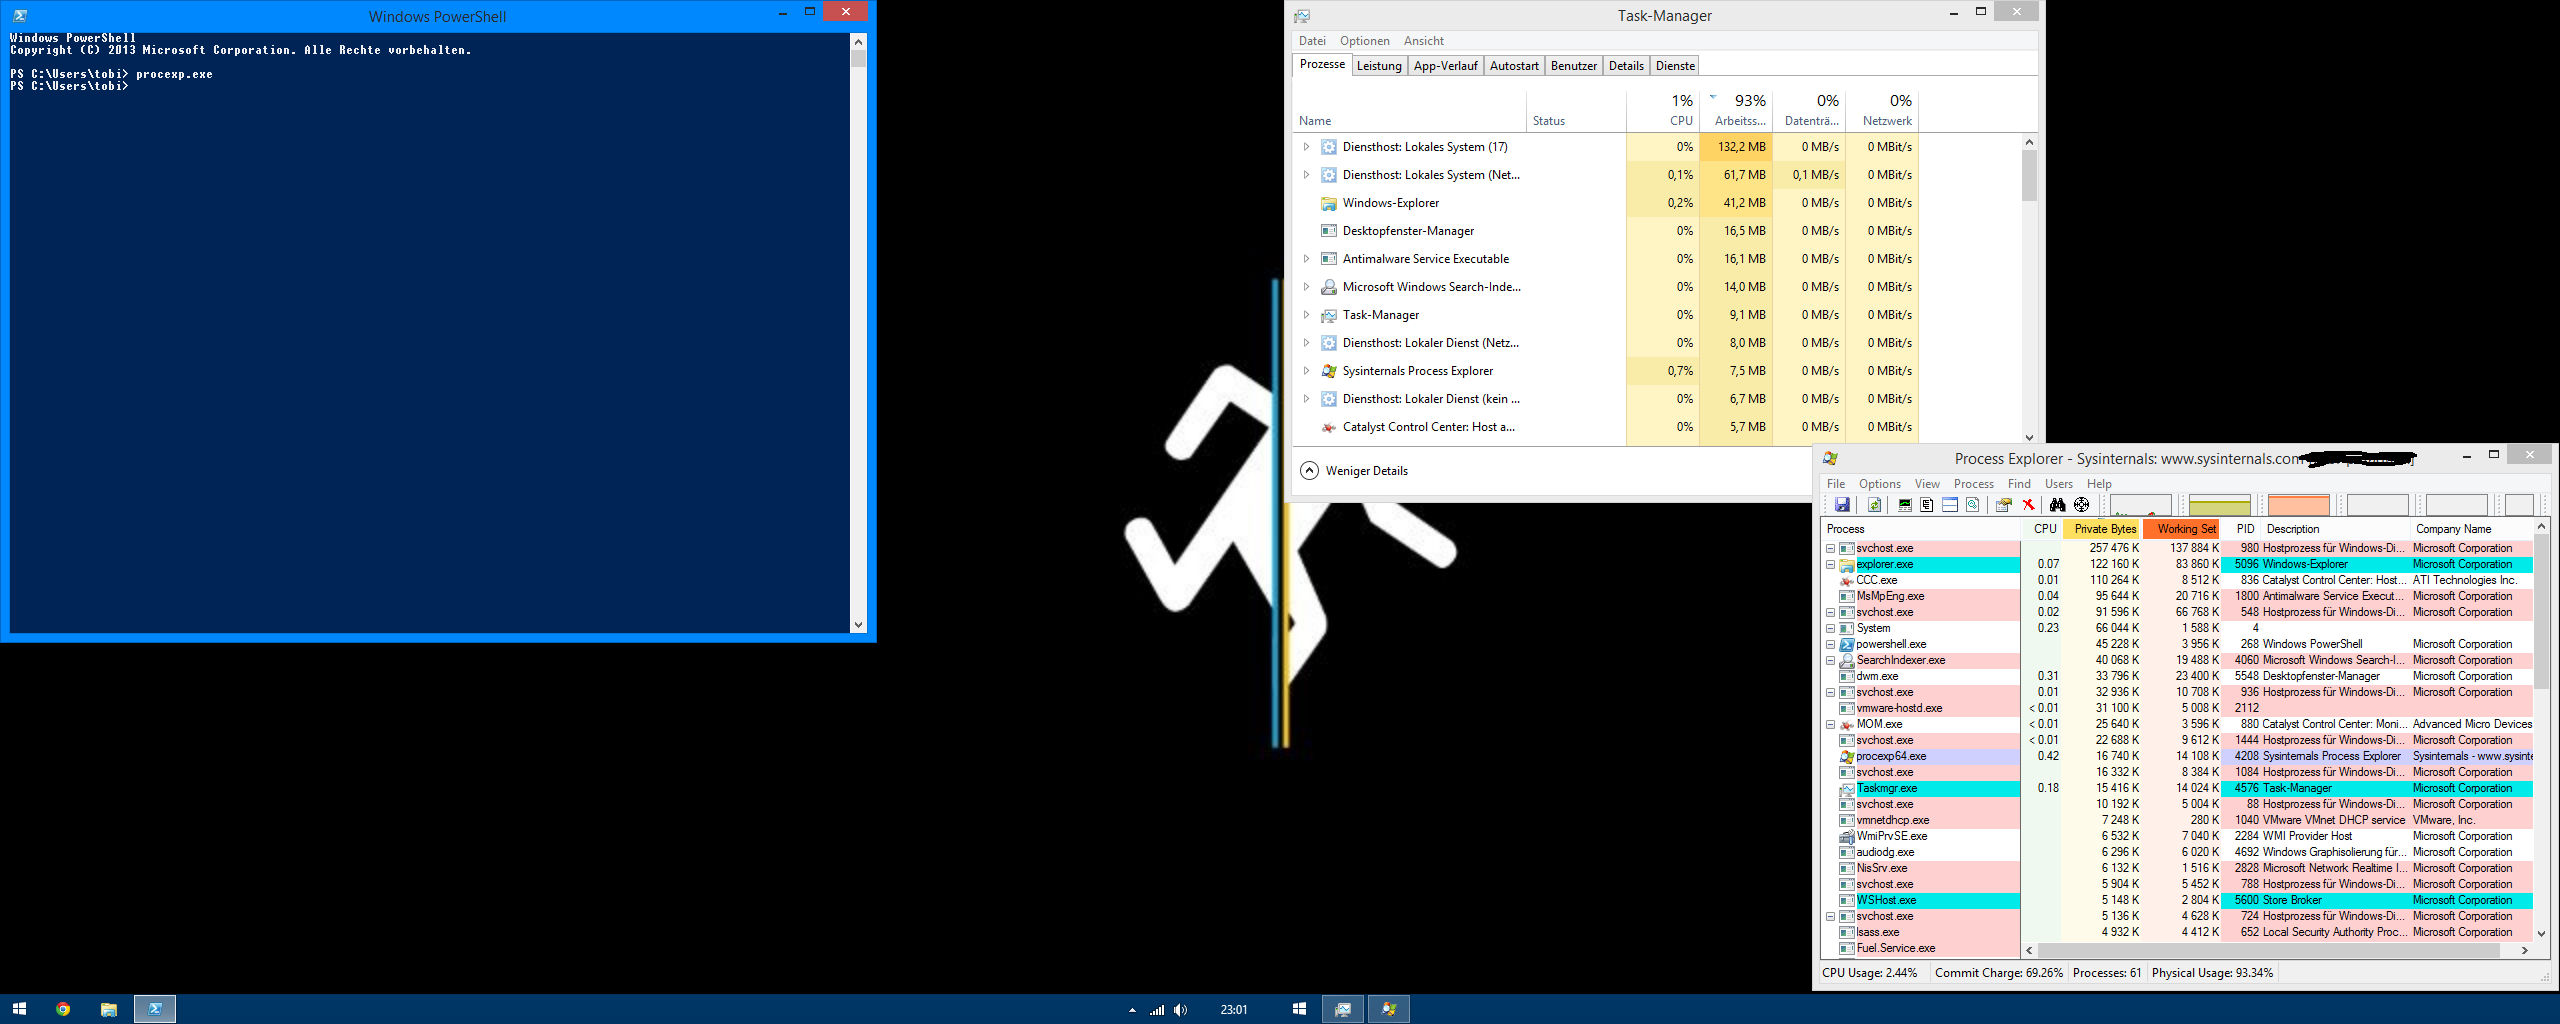Click the explorer.exe folder icon in process tree
Viewport: 2560px width, 1024px height.
click(x=1847, y=565)
